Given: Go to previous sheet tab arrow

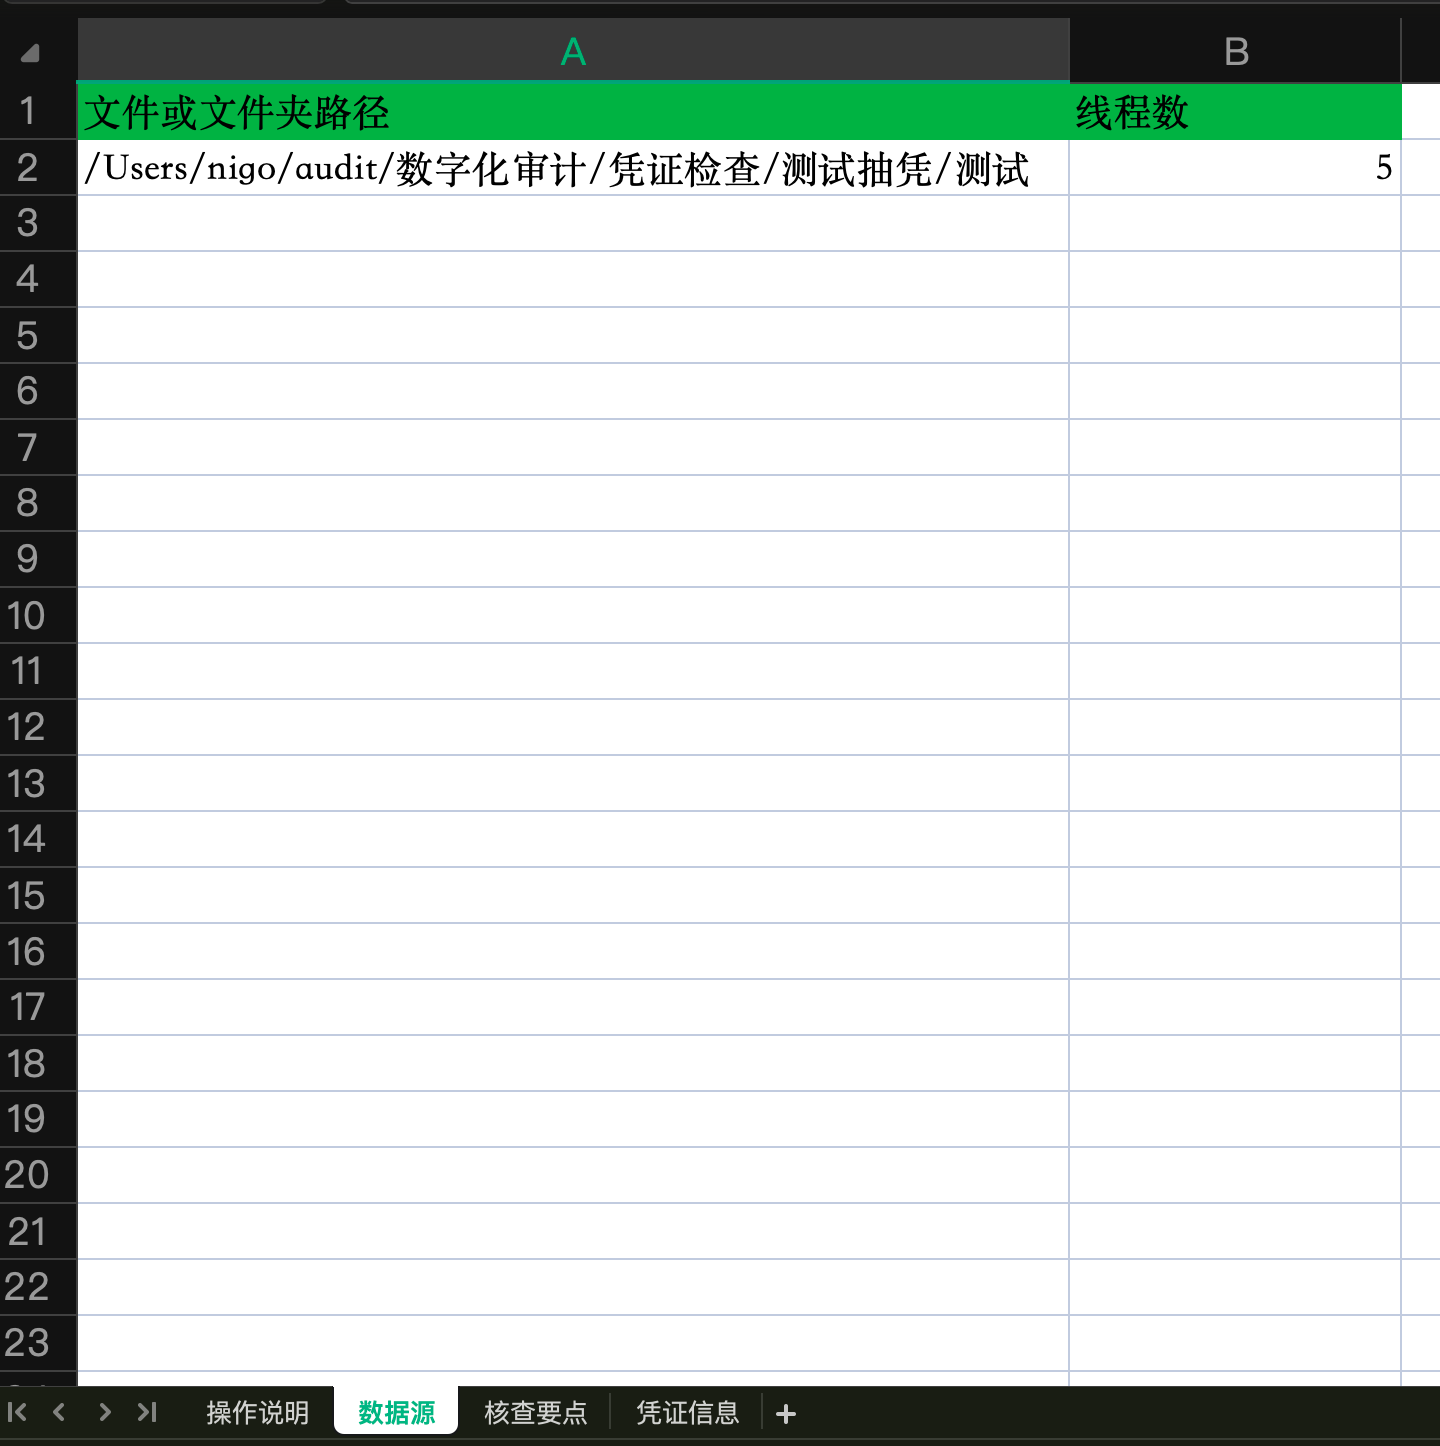Looking at the screenshot, I should pos(59,1412).
